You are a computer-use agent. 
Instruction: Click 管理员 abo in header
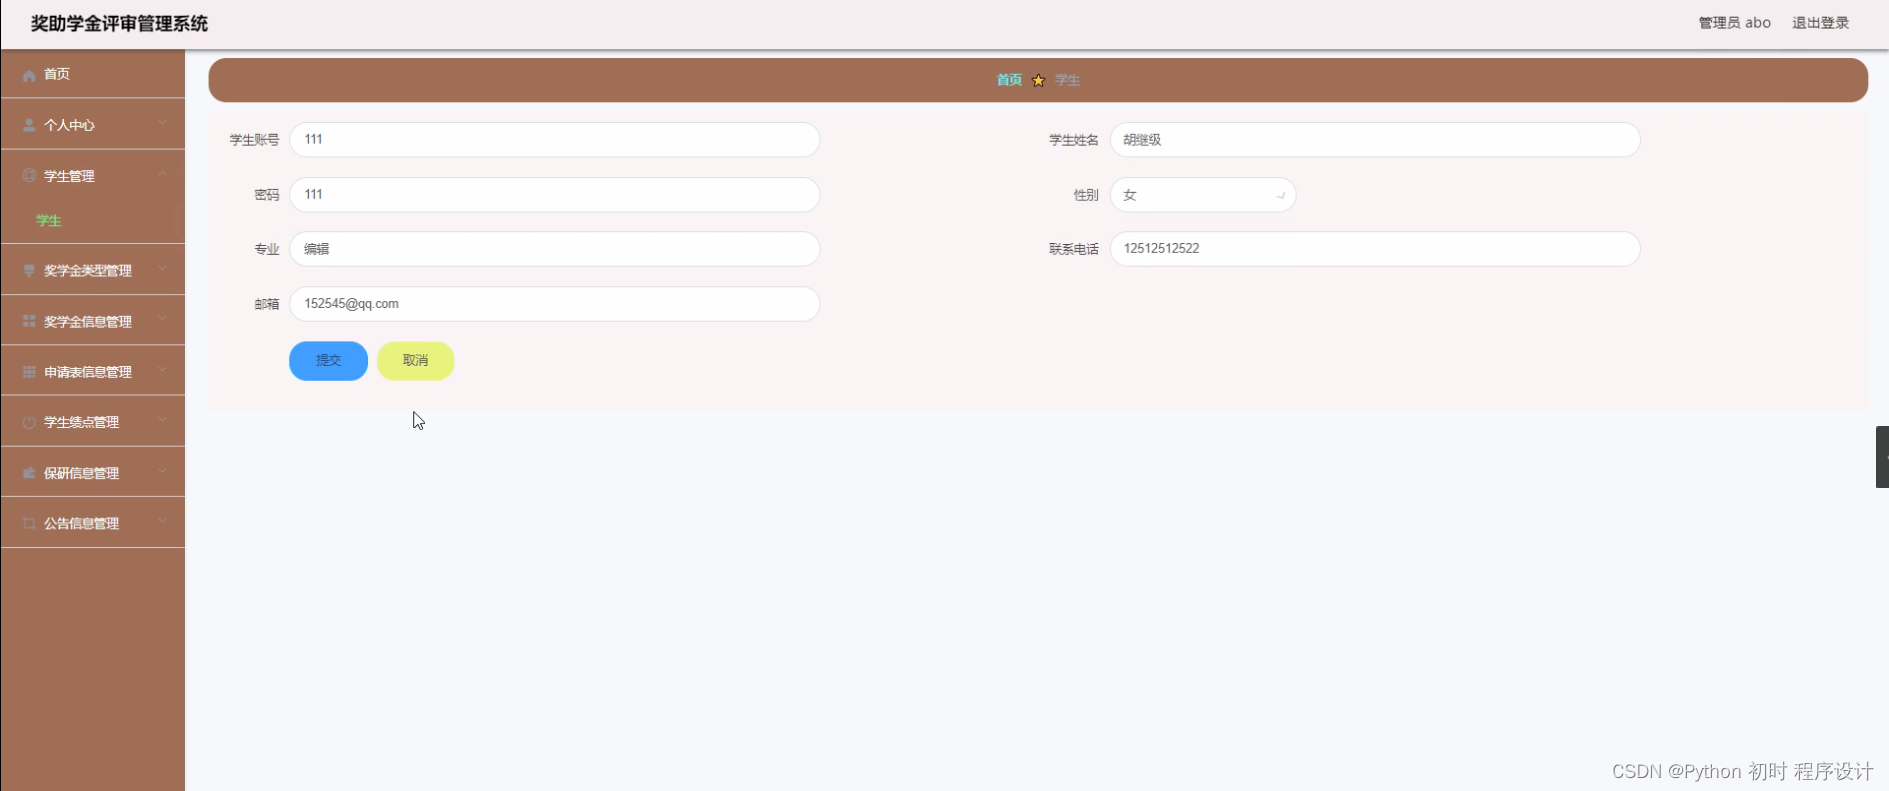[x=1734, y=23]
